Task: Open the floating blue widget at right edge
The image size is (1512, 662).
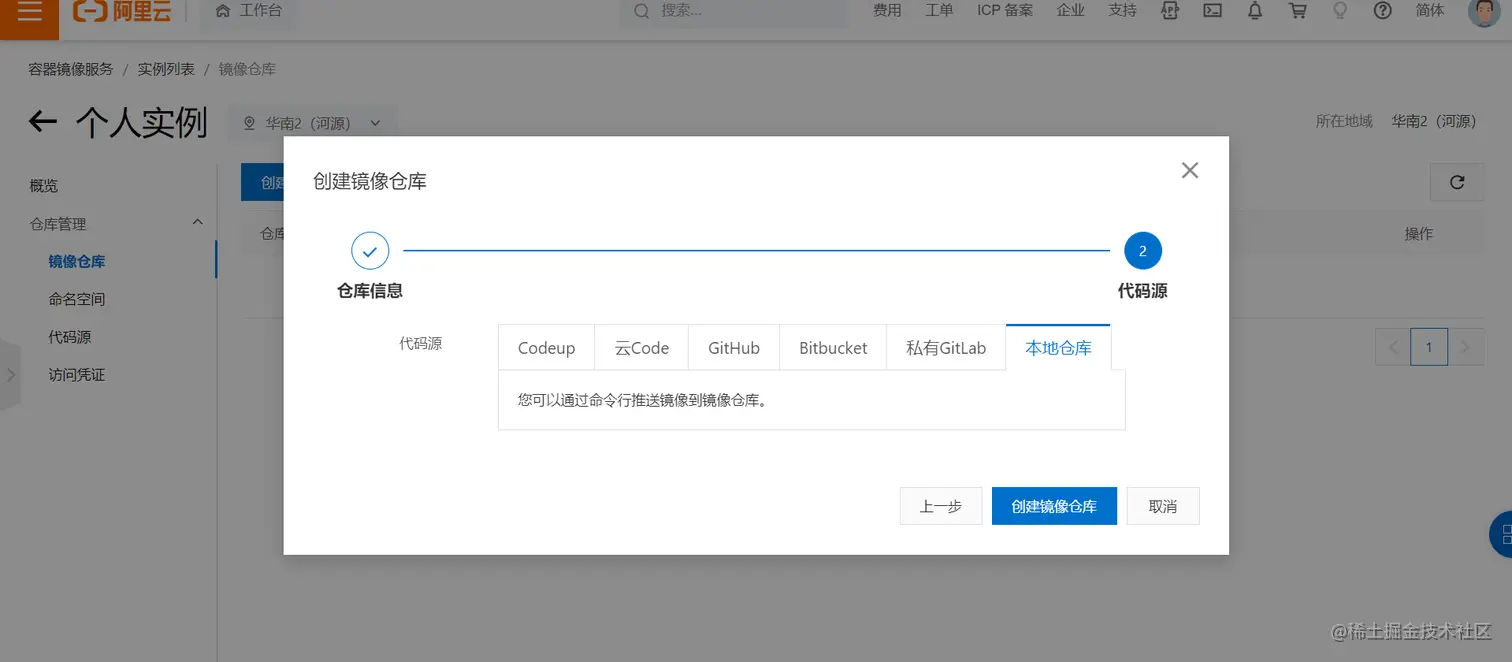Action: coord(1501,533)
